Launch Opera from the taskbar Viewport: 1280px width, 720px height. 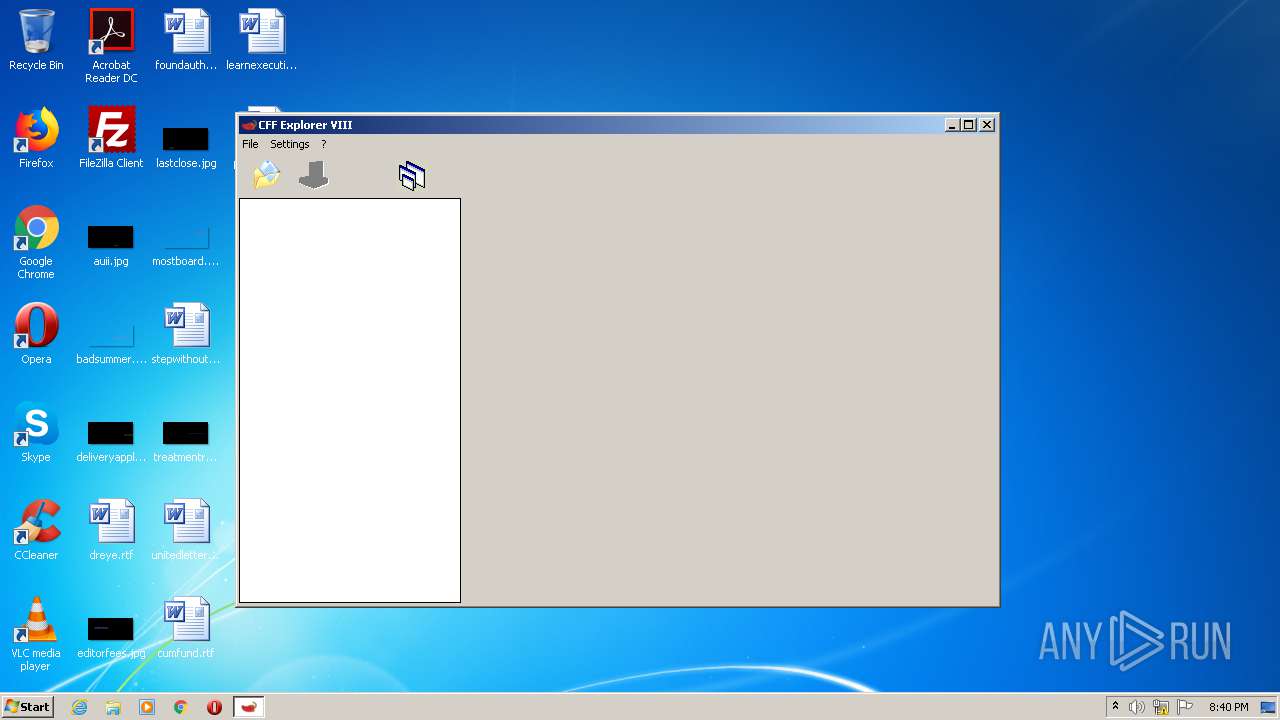pyautogui.click(x=214, y=707)
